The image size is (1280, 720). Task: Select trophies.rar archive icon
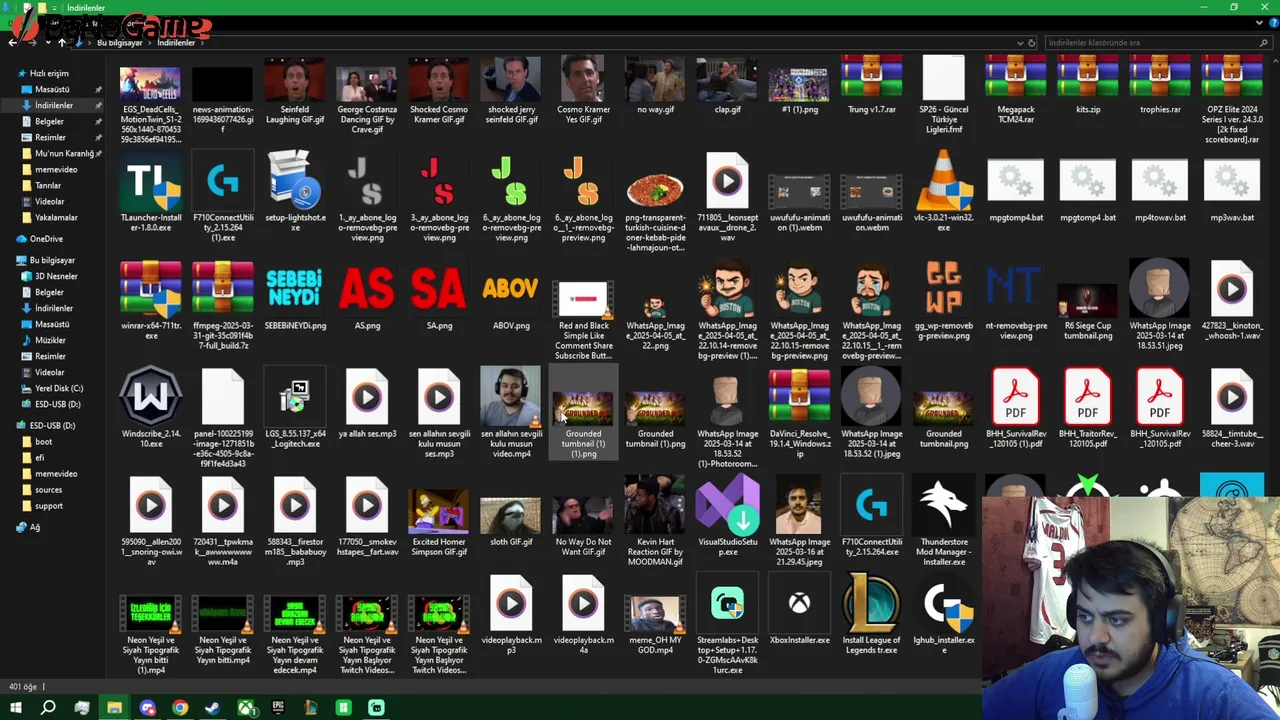pos(1159,76)
